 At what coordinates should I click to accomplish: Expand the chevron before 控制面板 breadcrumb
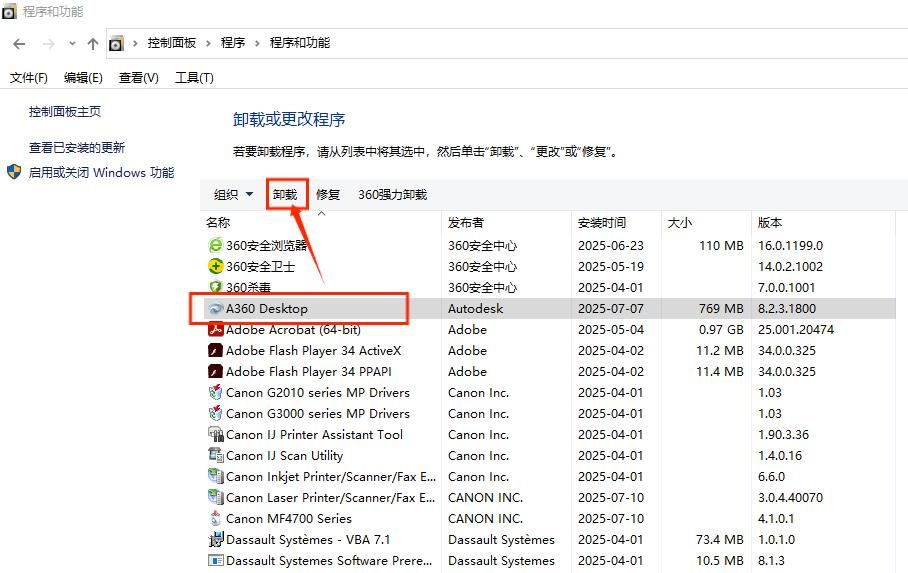[x=135, y=43]
